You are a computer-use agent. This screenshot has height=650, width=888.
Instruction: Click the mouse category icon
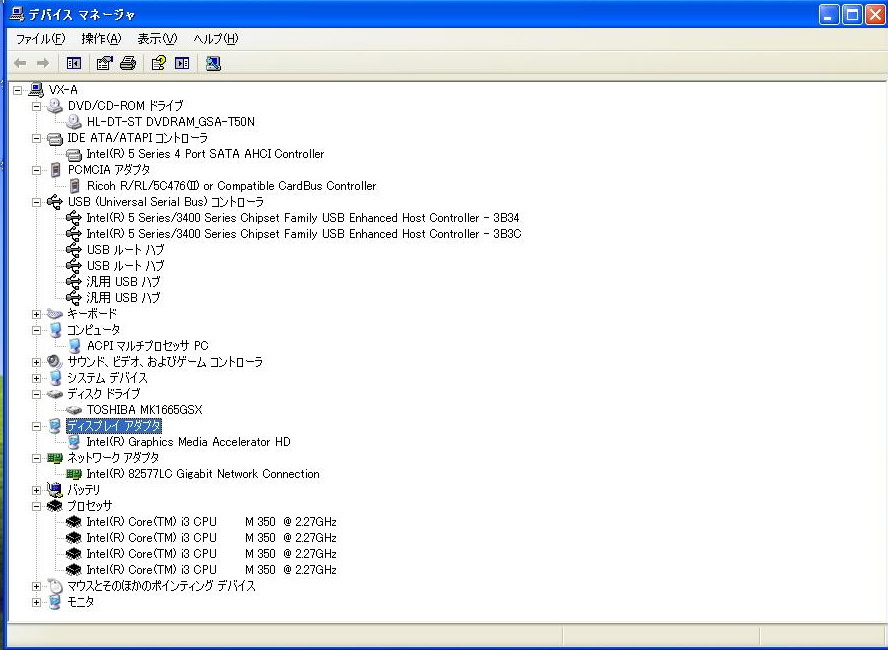click(x=54, y=586)
